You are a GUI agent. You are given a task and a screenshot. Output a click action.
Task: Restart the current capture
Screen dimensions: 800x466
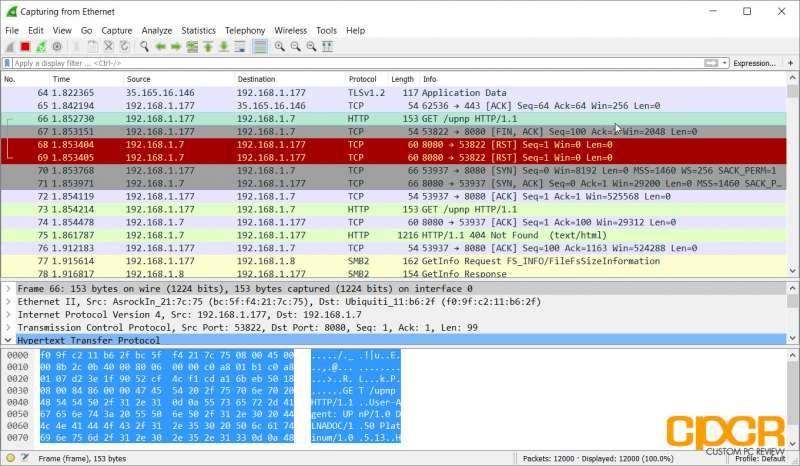click(x=41, y=46)
